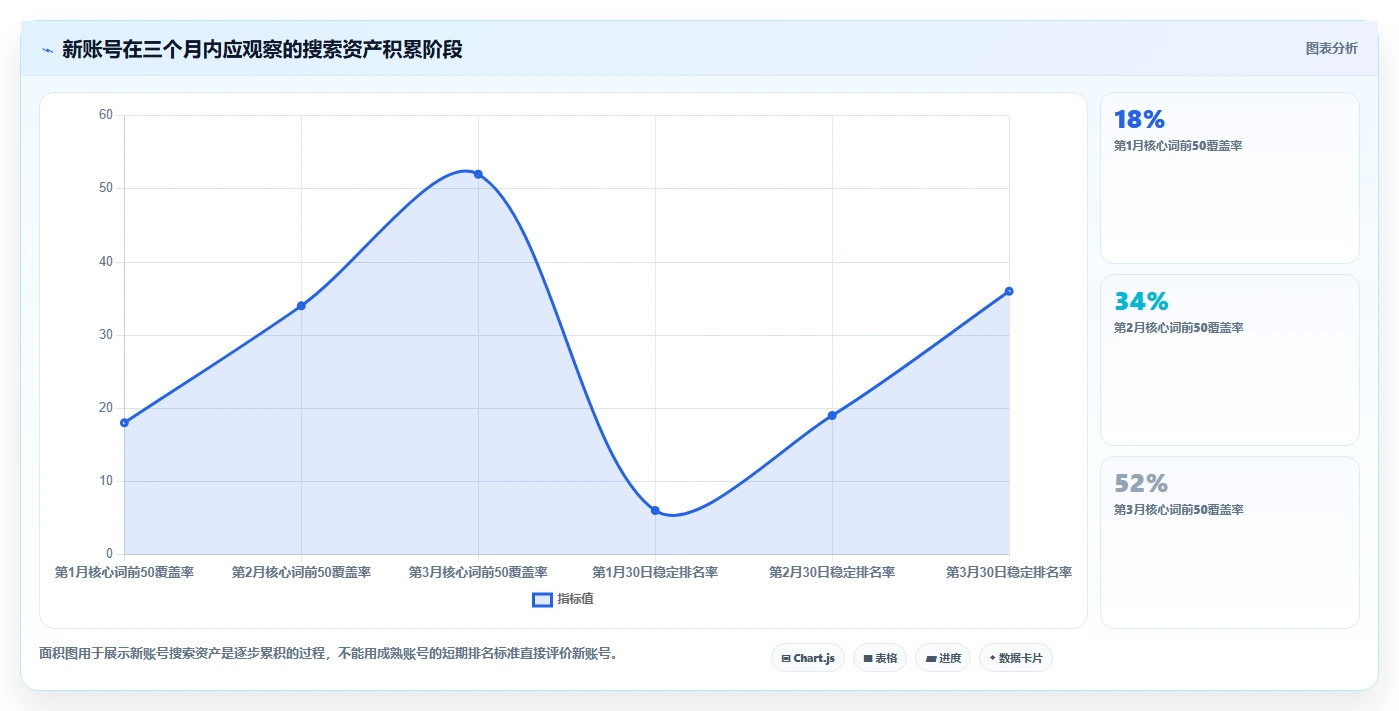Click the lowest data point at value 6

(655, 510)
